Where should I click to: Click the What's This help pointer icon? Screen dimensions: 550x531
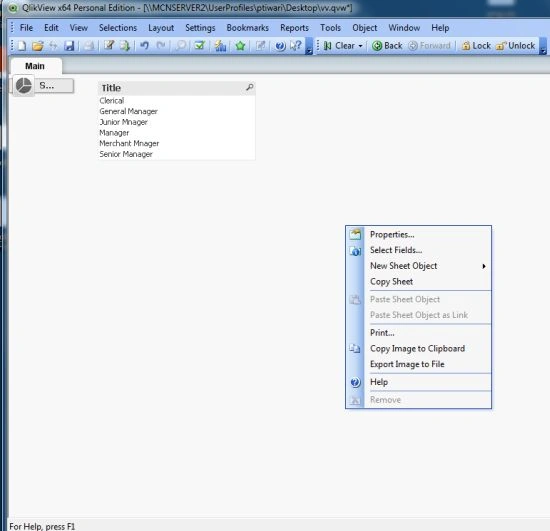296,46
